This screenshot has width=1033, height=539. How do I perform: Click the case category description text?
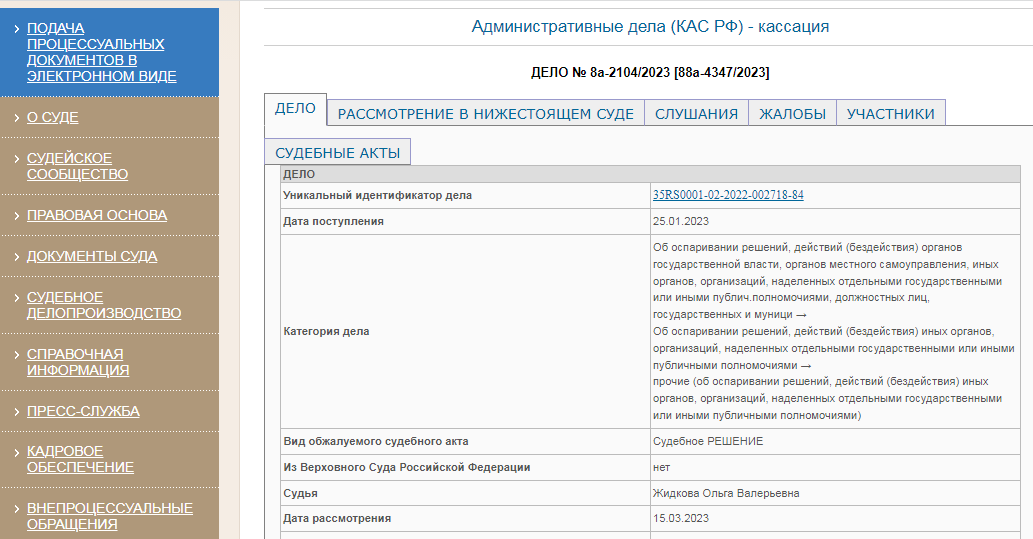(833, 331)
